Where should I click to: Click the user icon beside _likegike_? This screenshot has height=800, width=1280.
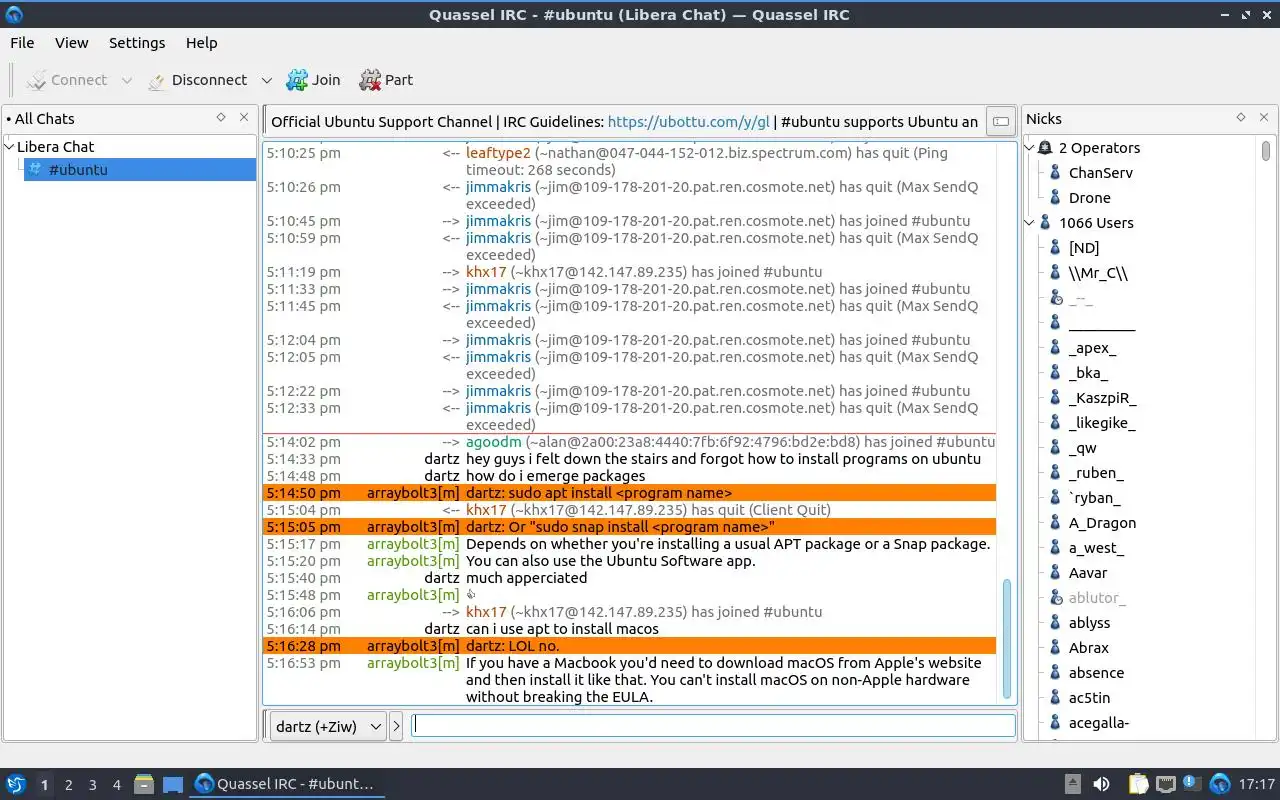(x=1055, y=423)
